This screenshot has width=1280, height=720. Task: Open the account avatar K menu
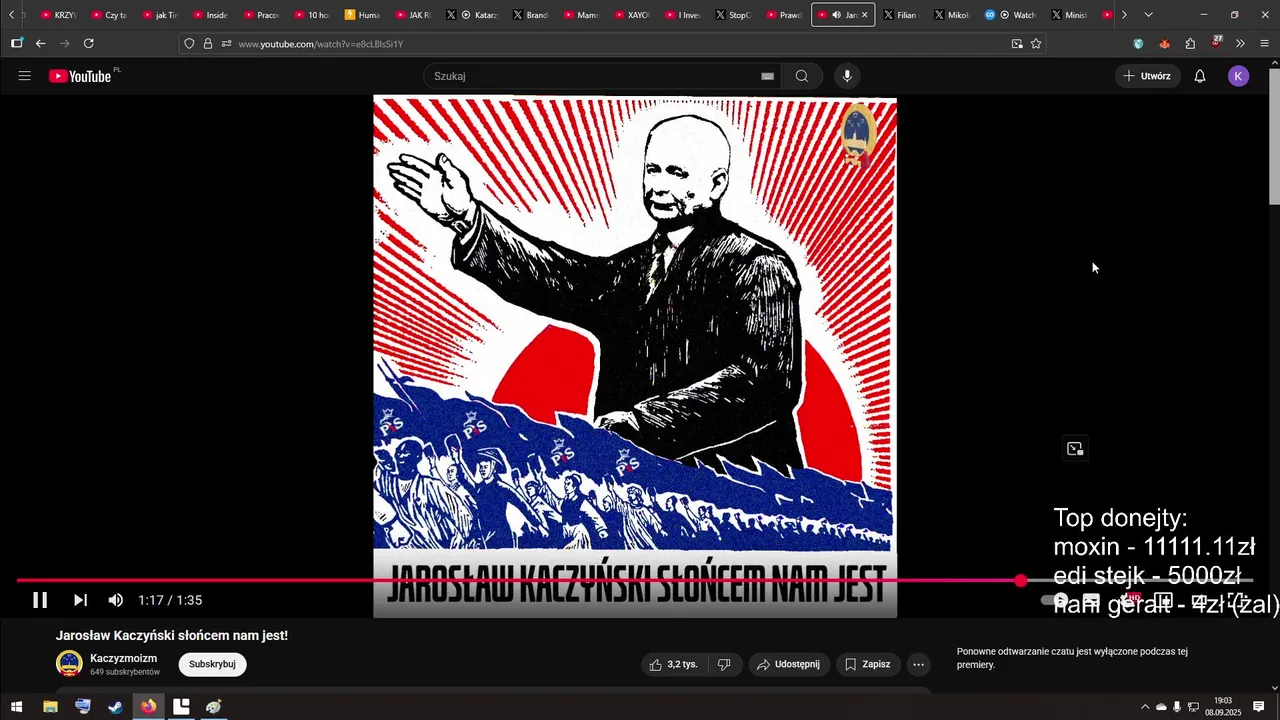point(1238,76)
